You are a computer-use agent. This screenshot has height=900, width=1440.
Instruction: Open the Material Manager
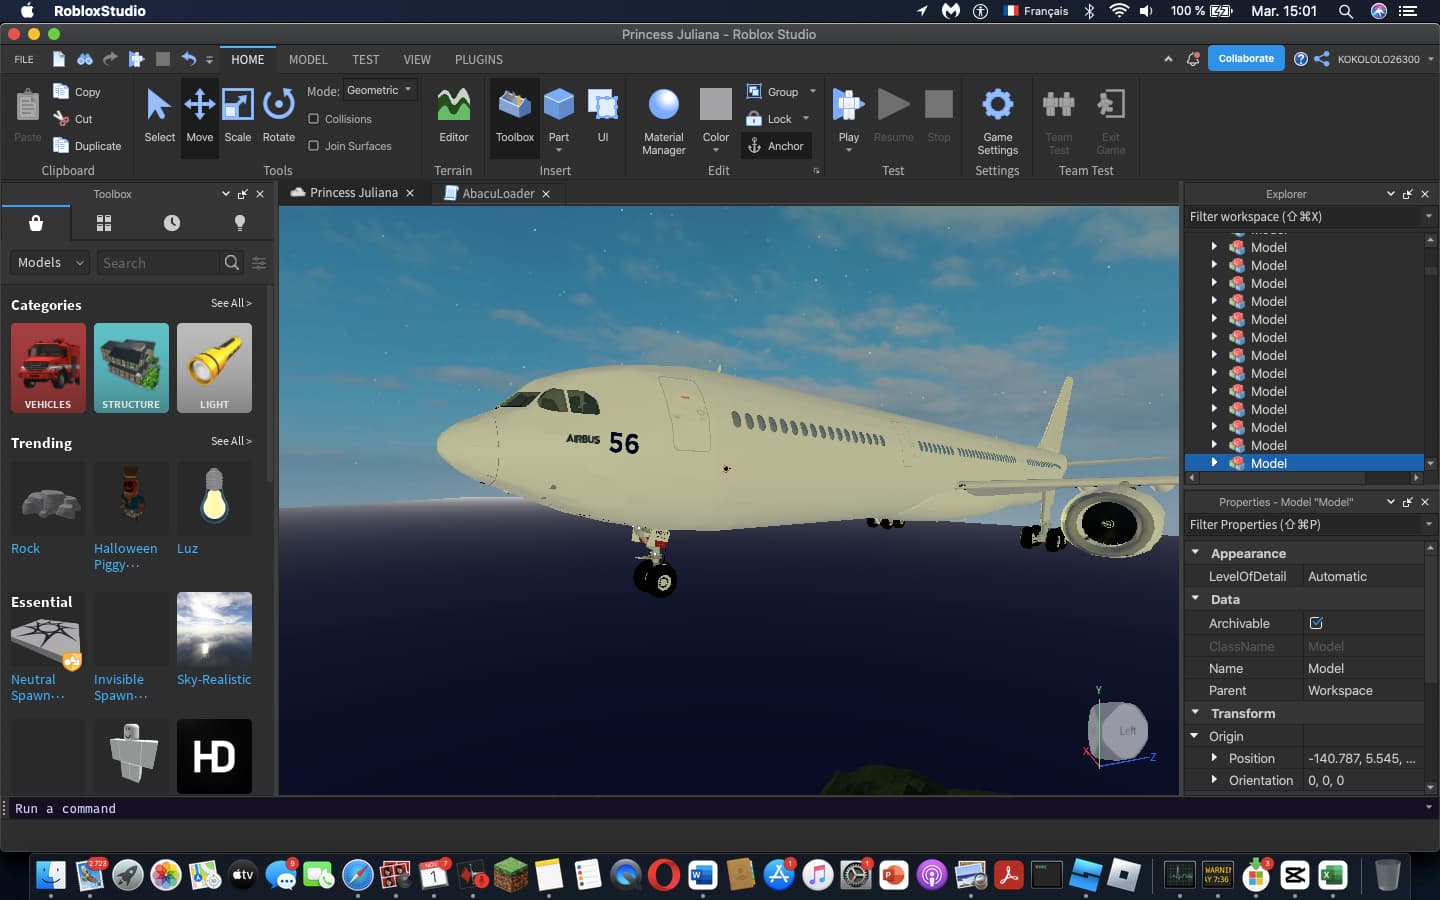[664, 120]
